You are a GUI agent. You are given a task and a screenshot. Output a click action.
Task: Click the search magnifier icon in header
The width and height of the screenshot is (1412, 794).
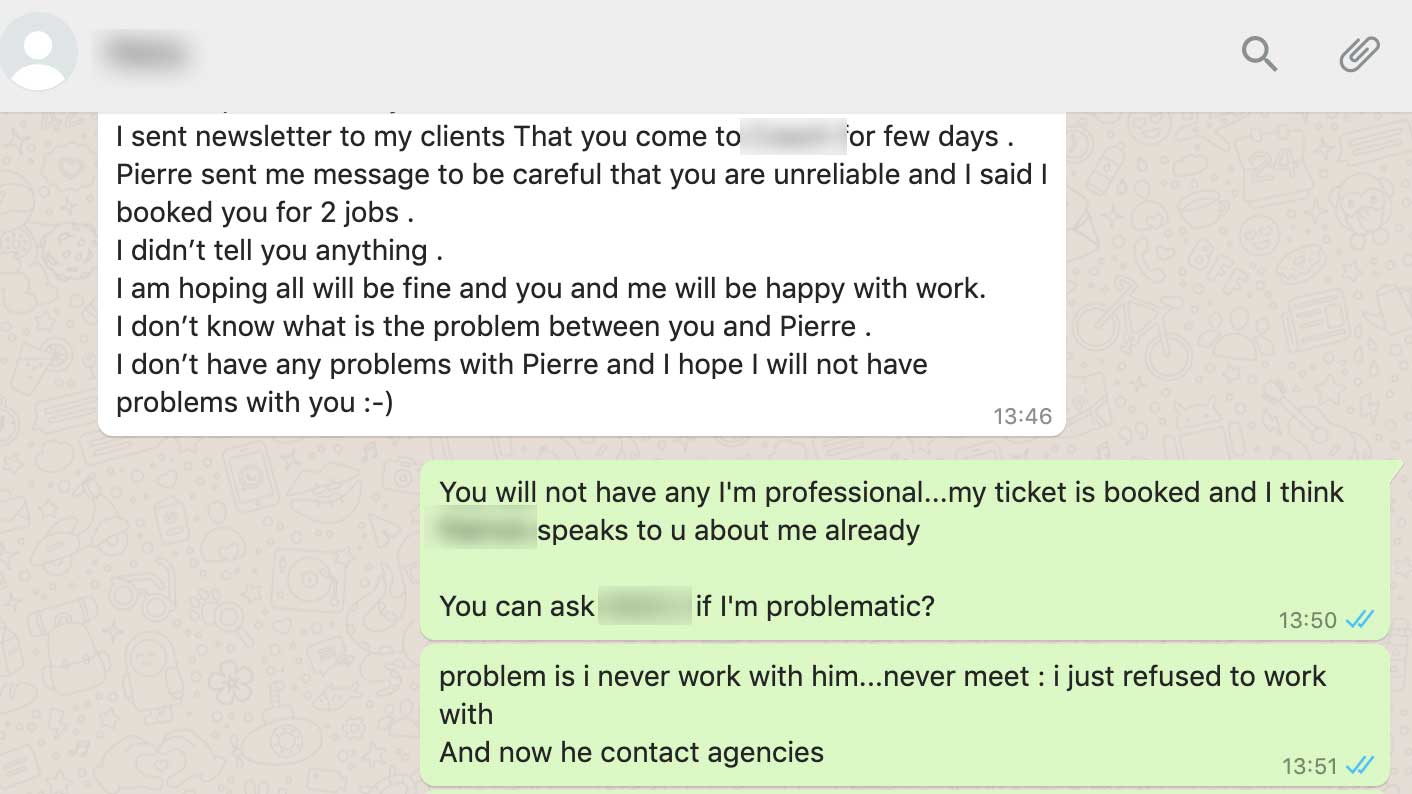coord(1259,53)
